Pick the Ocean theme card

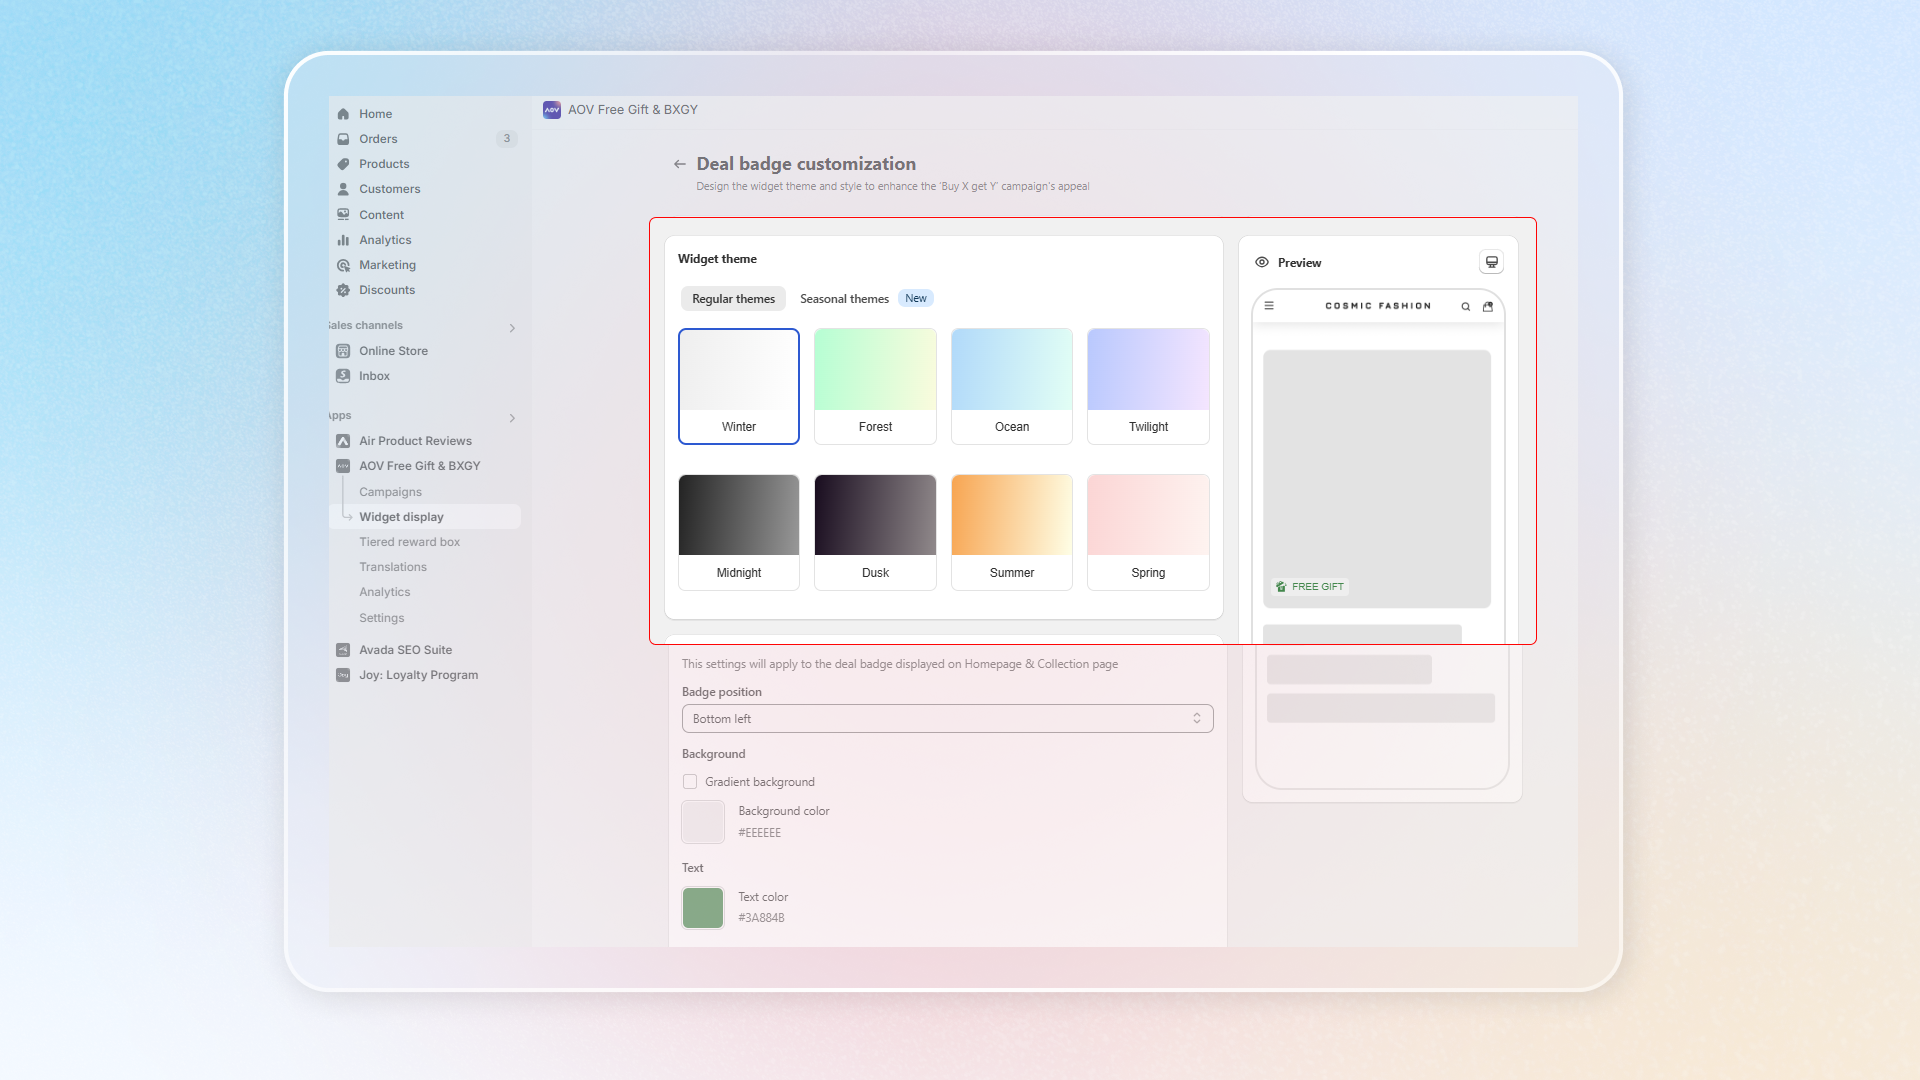tap(1011, 386)
